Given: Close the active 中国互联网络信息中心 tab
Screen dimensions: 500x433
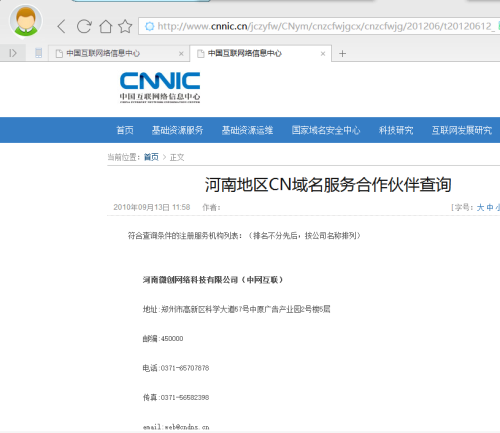Looking at the screenshot, I should [323, 54].
